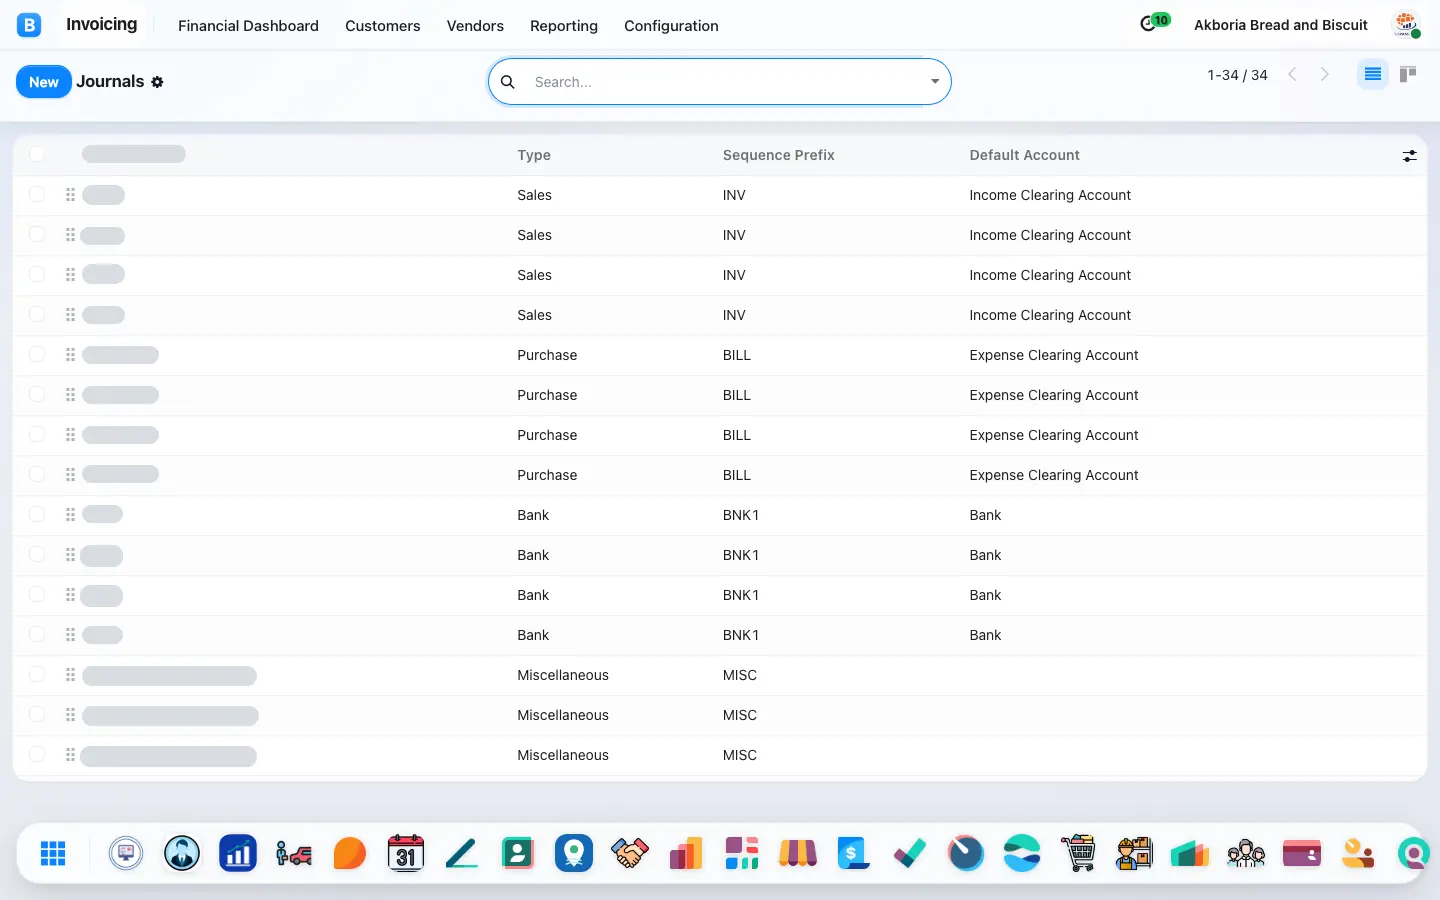Image resolution: width=1440 pixels, height=900 pixels.
Task: Open the Reporting menu
Action: coord(564,26)
